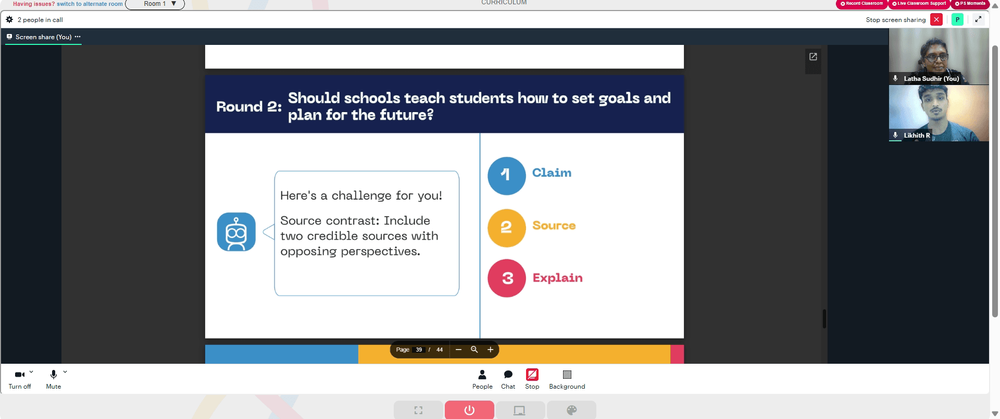This screenshot has width=1000, height=419.
Task: Expand camera options chevron
Action: coord(31,372)
